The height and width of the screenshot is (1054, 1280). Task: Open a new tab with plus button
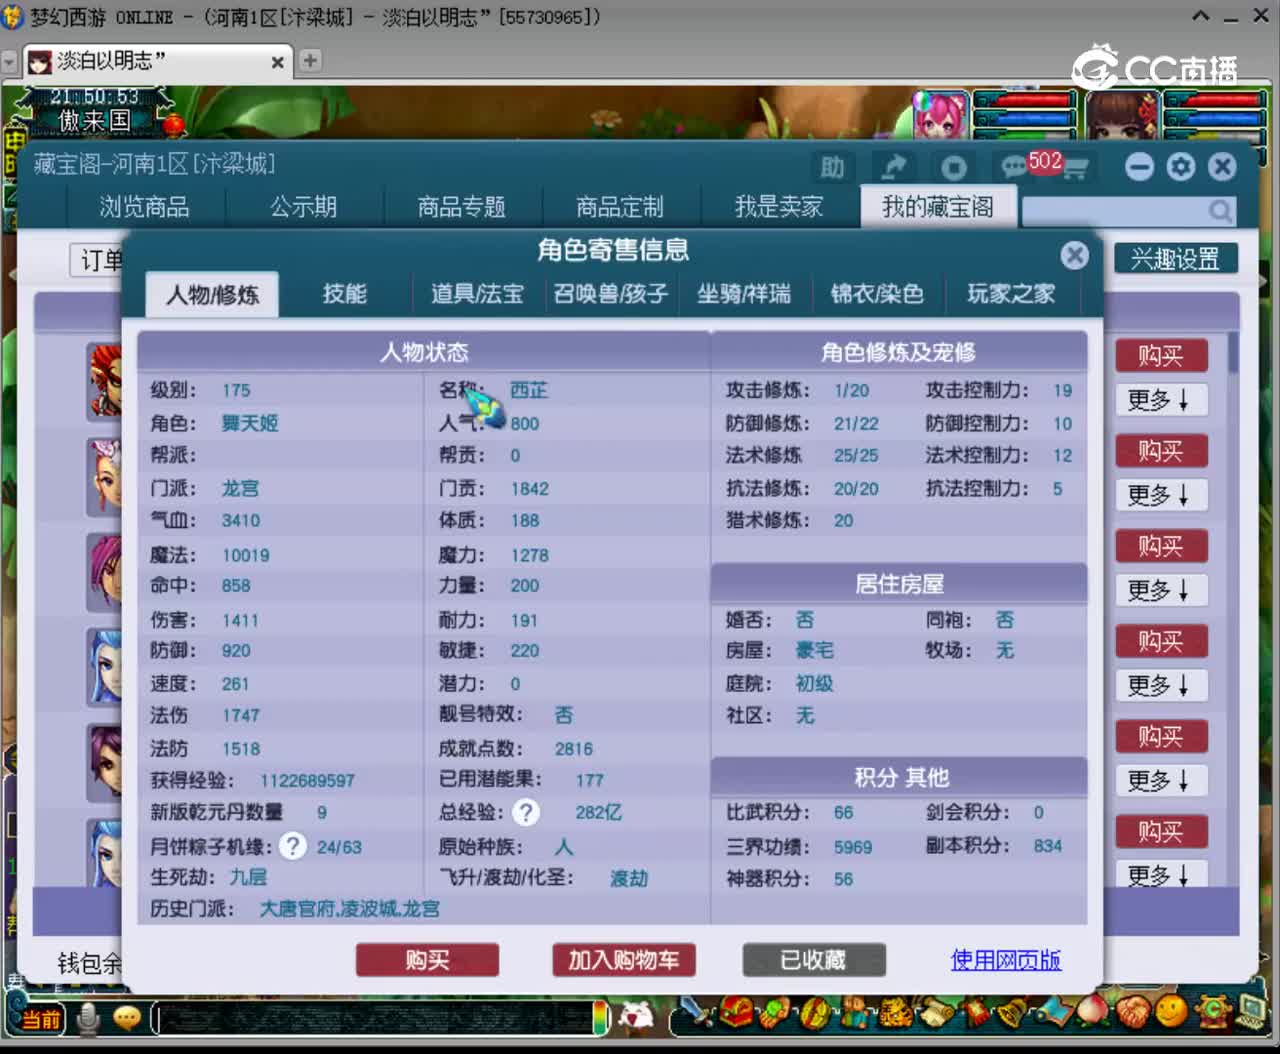(x=310, y=60)
